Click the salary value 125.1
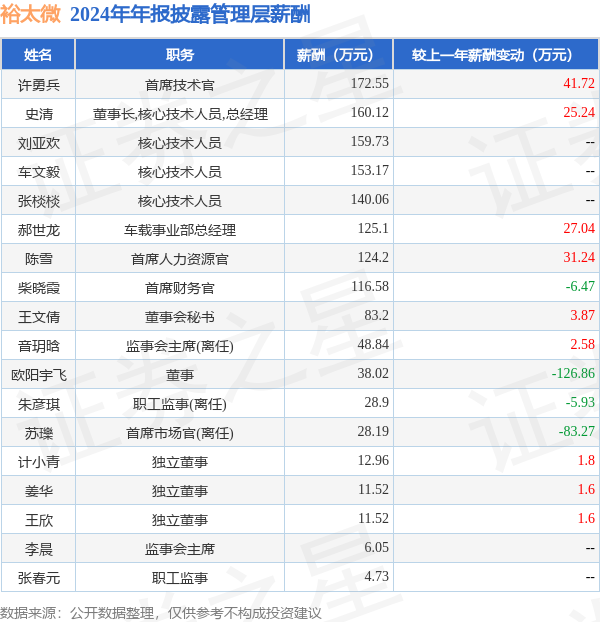Screen dimensions: 600x622 [x=373, y=228]
